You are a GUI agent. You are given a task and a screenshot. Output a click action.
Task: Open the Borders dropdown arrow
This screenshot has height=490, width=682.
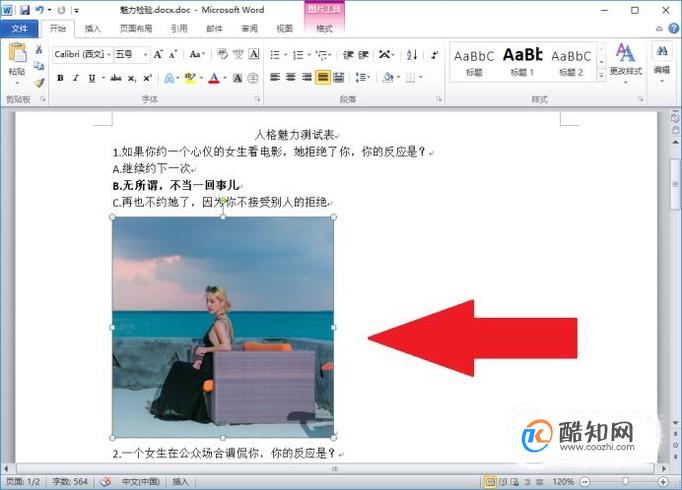click(x=421, y=78)
